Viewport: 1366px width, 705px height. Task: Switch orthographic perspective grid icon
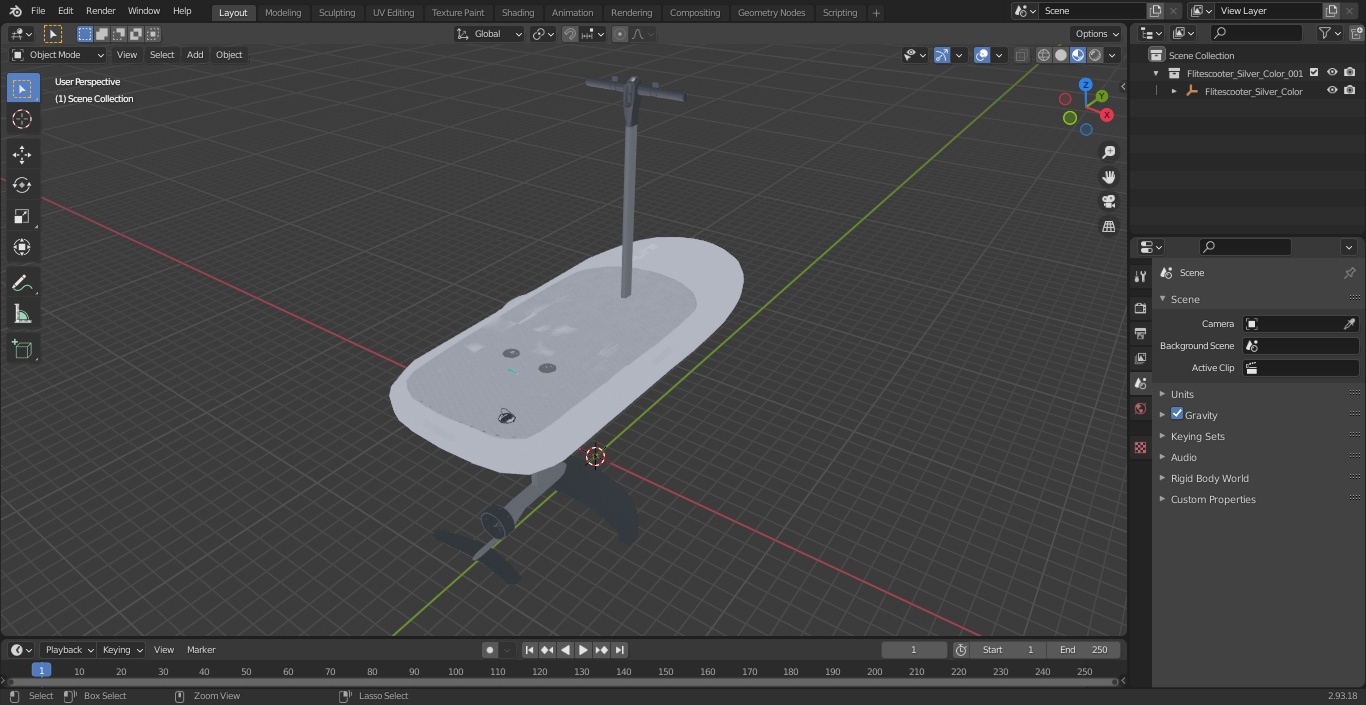(x=1108, y=227)
